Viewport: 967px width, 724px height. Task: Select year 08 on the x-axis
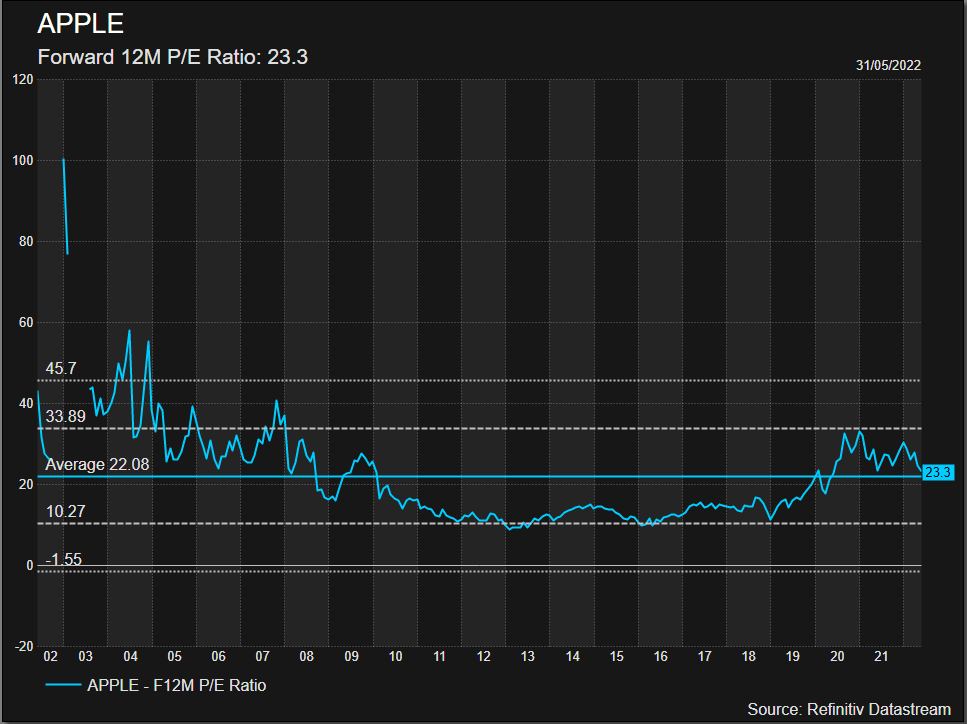pyautogui.click(x=307, y=656)
